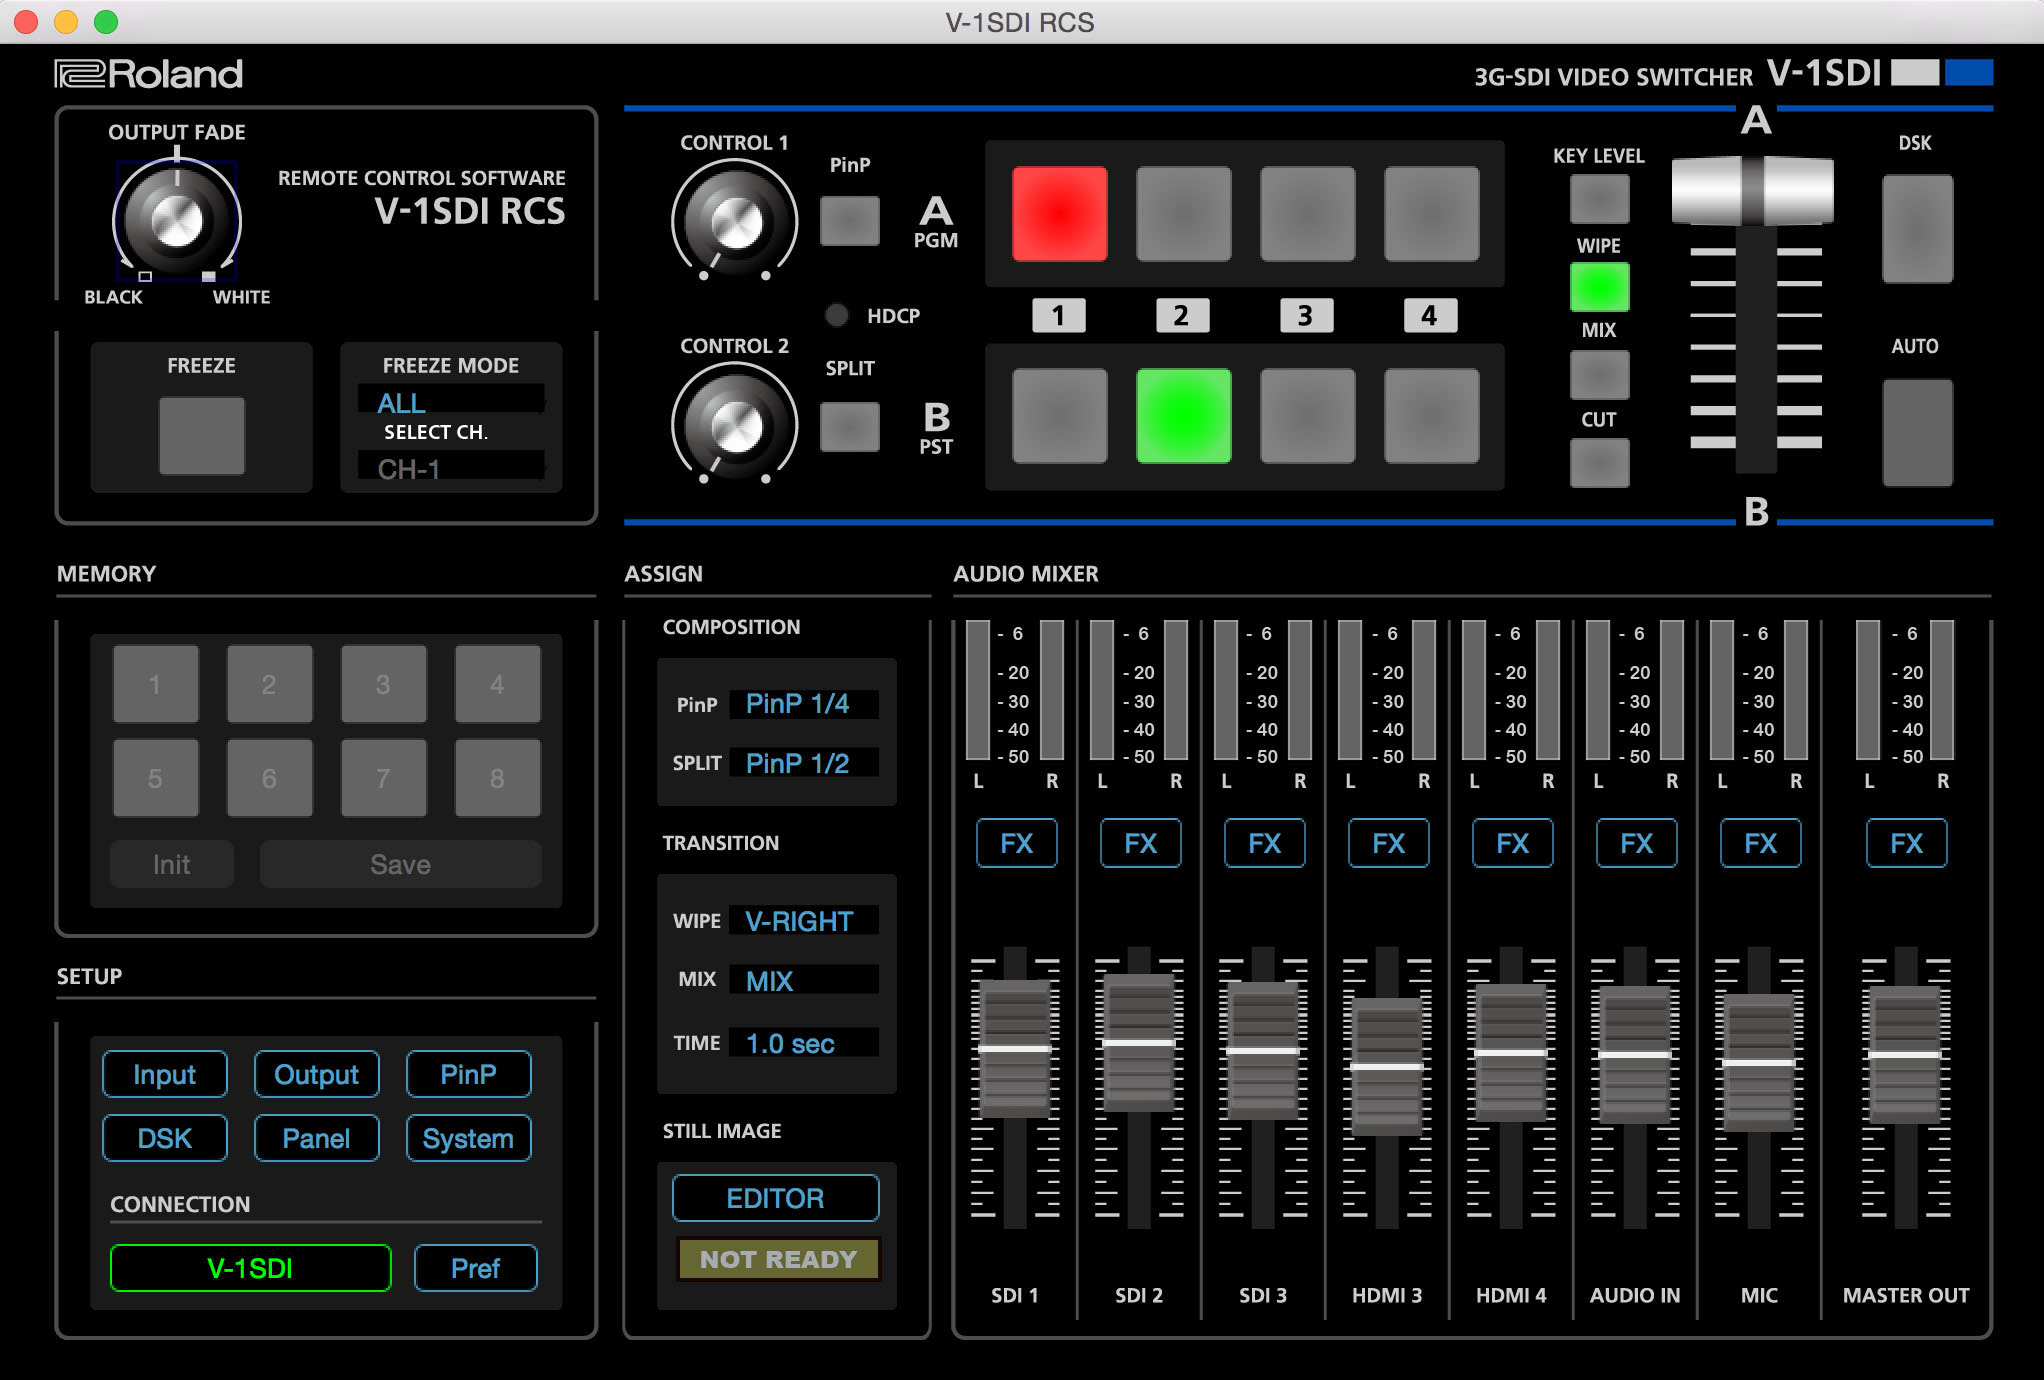The width and height of the screenshot is (2044, 1380).
Task: Toggle the SPLIT composition button
Action: pos(850,427)
